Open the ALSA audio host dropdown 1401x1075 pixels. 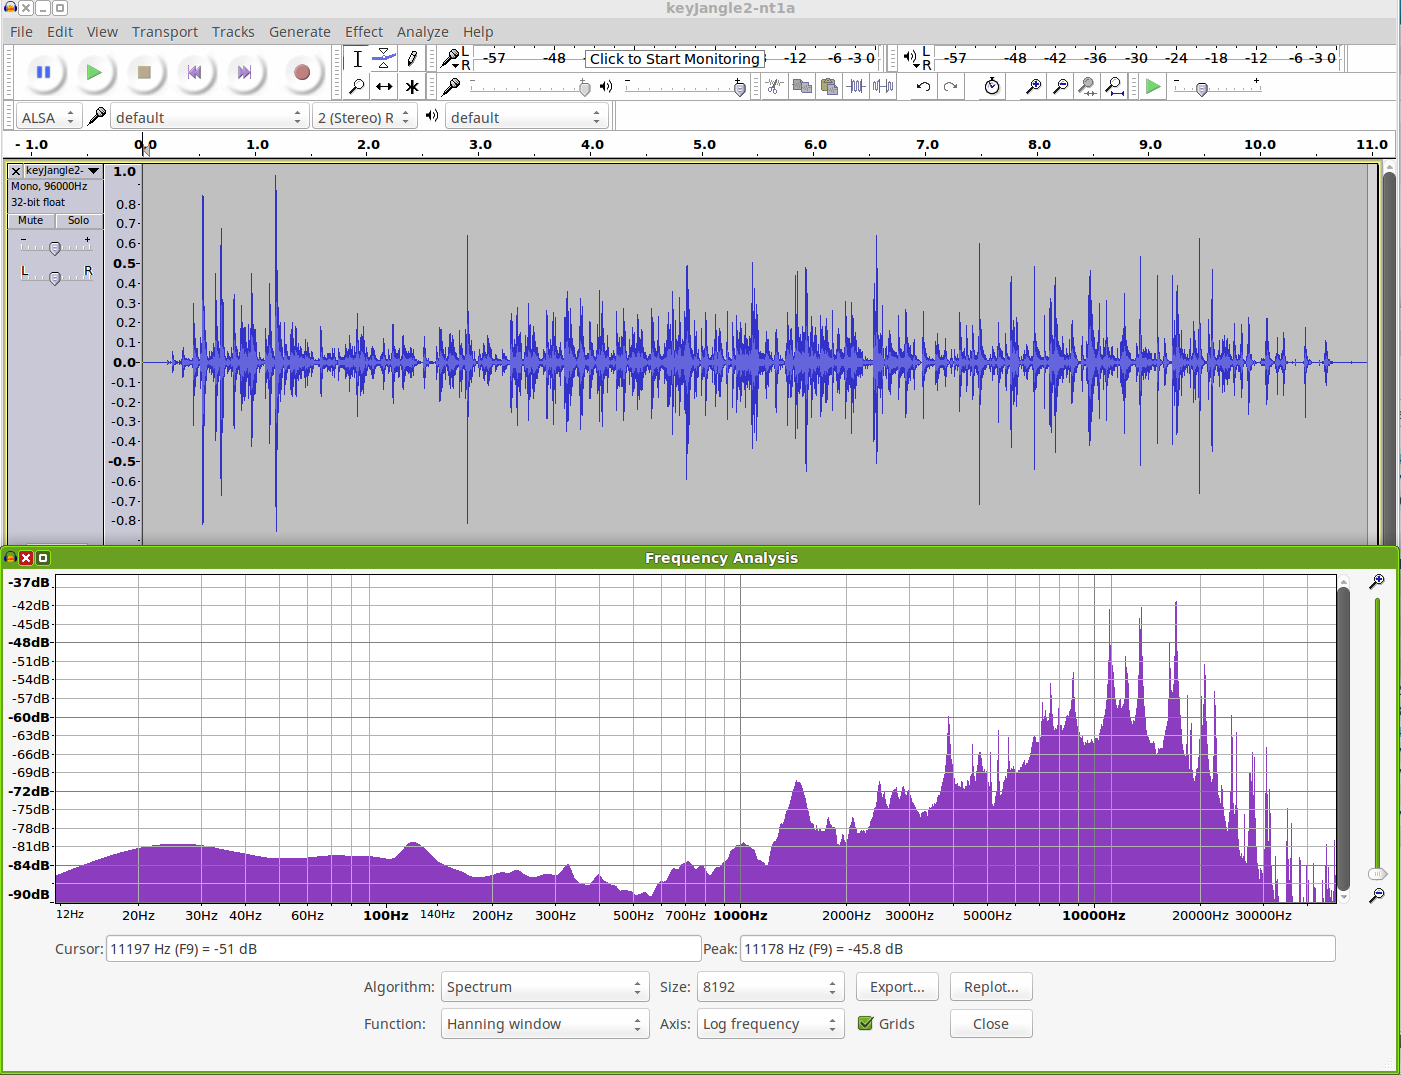[x=48, y=117]
